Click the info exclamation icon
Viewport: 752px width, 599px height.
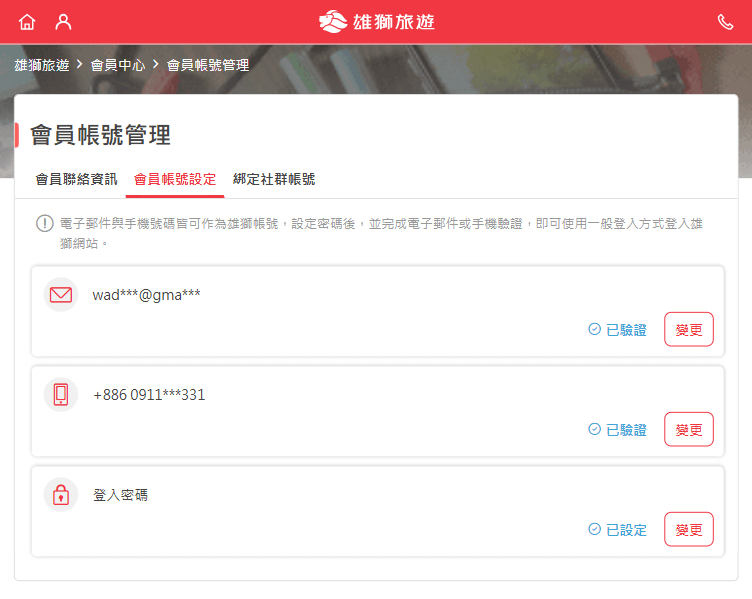[44, 224]
